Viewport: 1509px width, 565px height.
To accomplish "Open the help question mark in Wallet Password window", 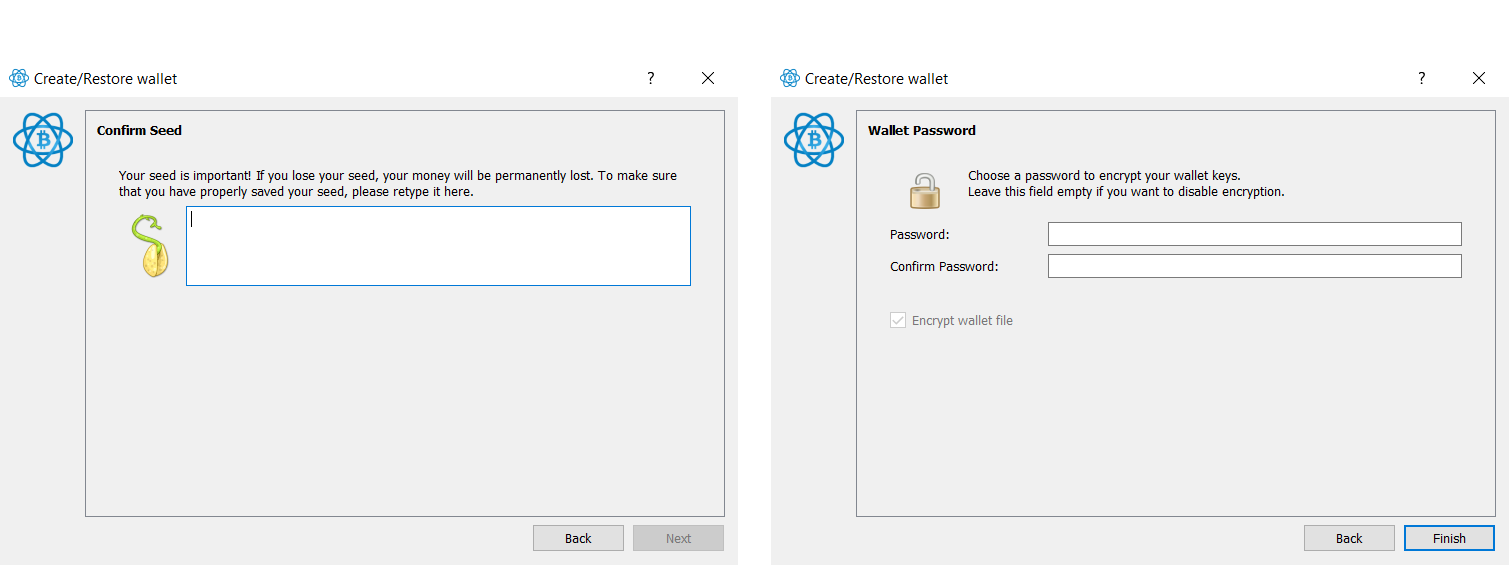I will pos(1422,78).
